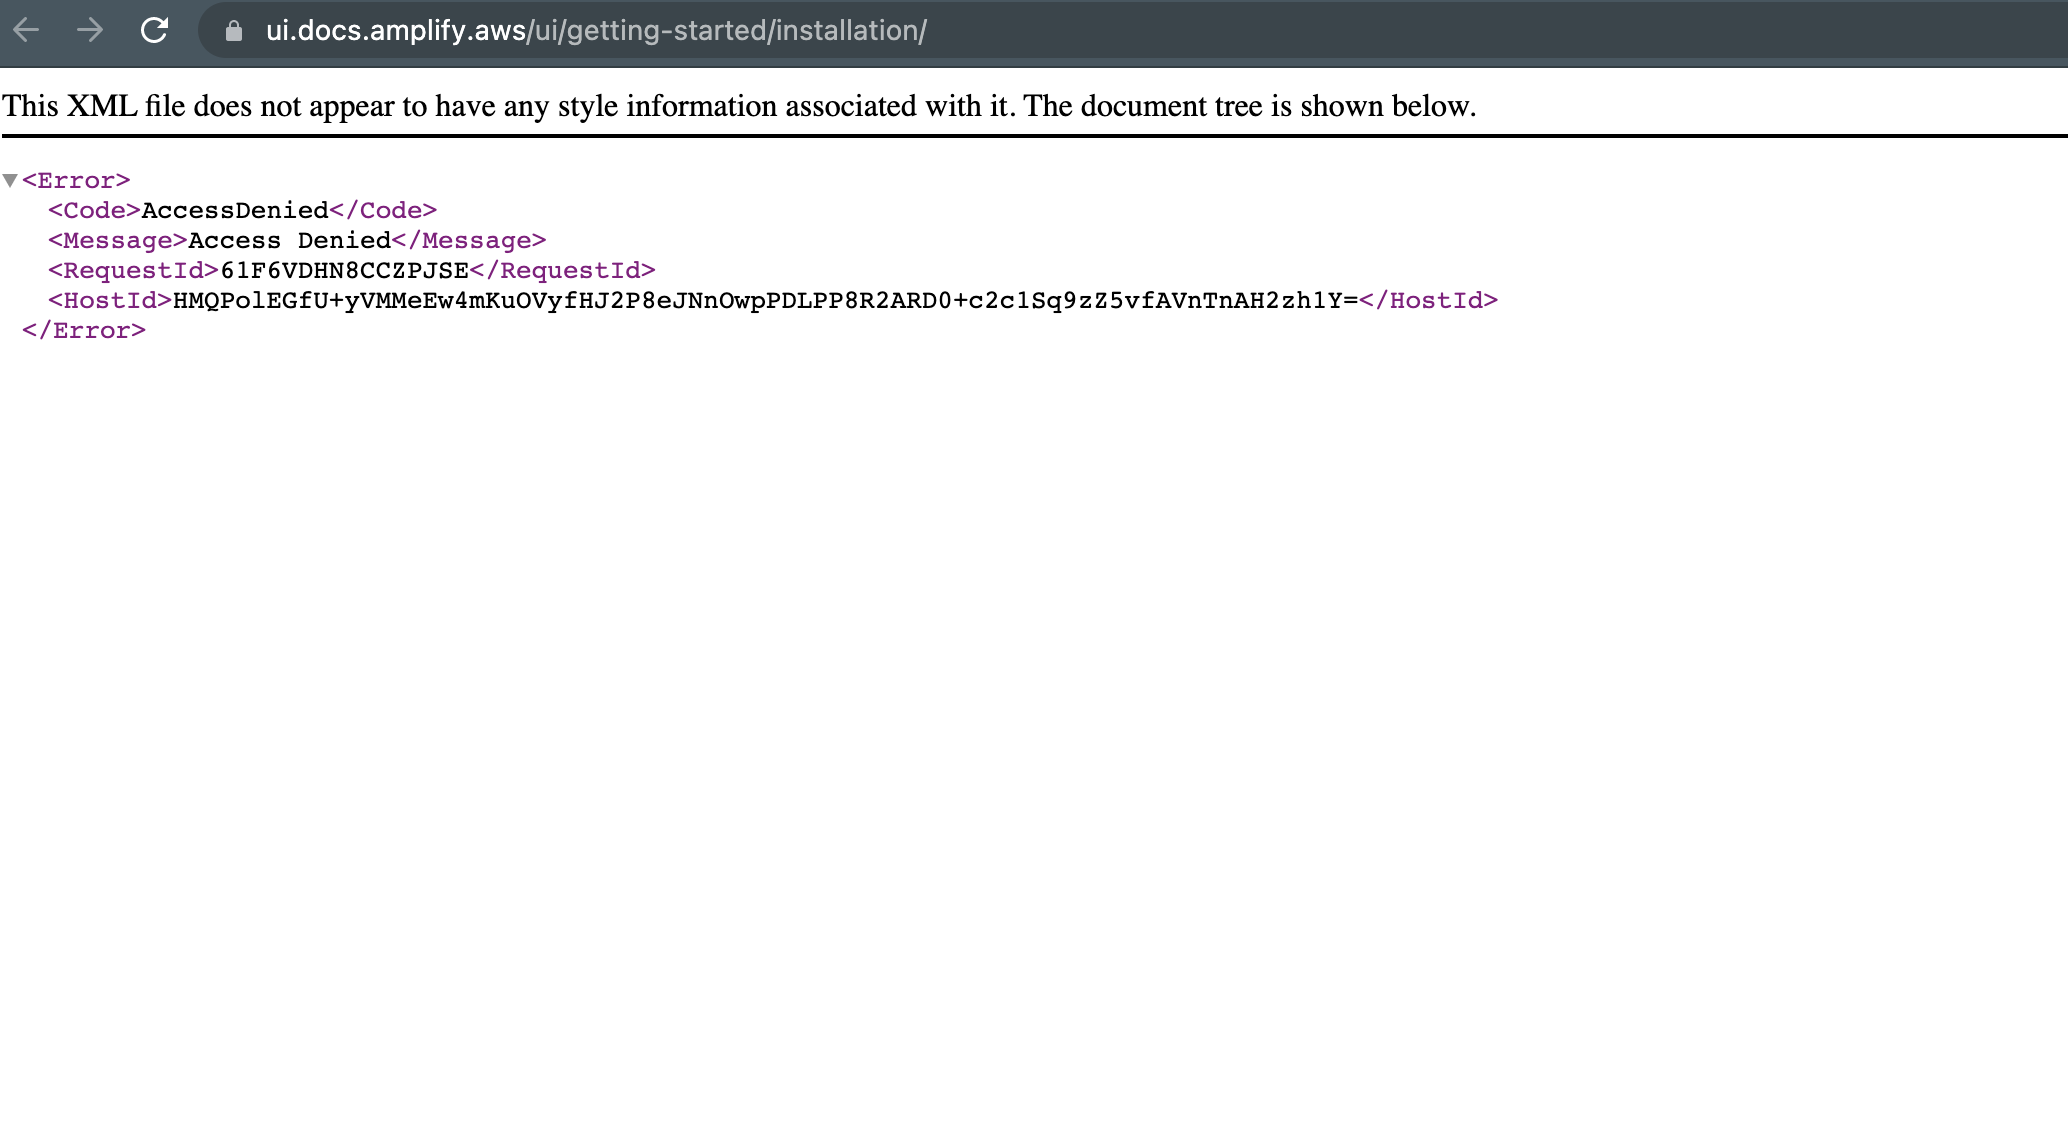Reload the page with the refresh icon

click(155, 30)
